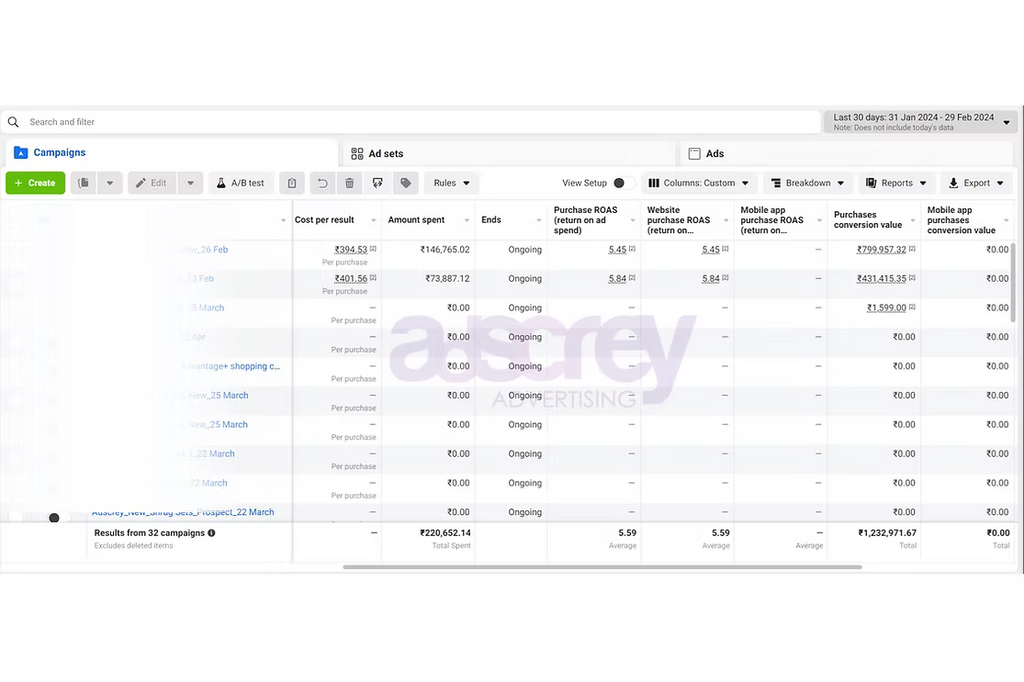Expand the Columns: Custom dropdown
1024x682 pixels.
pyautogui.click(x=698, y=183)
